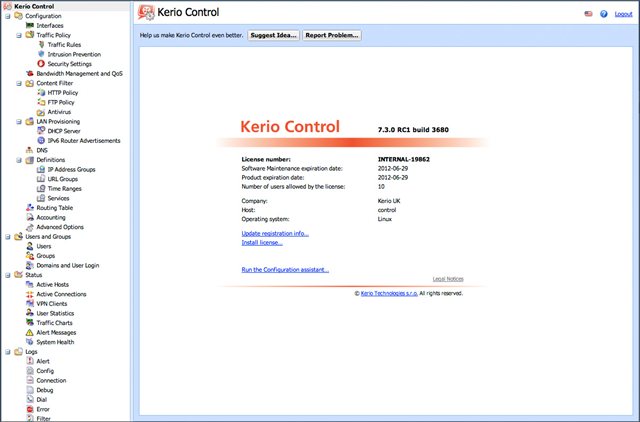640x422 pixels.
Task: Open the Intrusion Prevention shield icon
Action: (x=41, y=54)
